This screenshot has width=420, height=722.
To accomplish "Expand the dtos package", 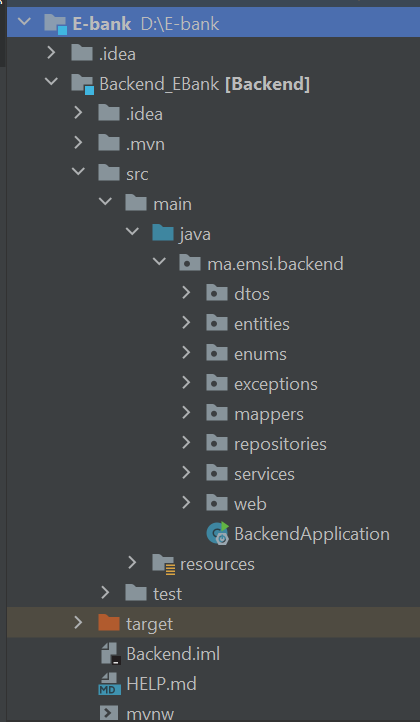I will point(186,293).
